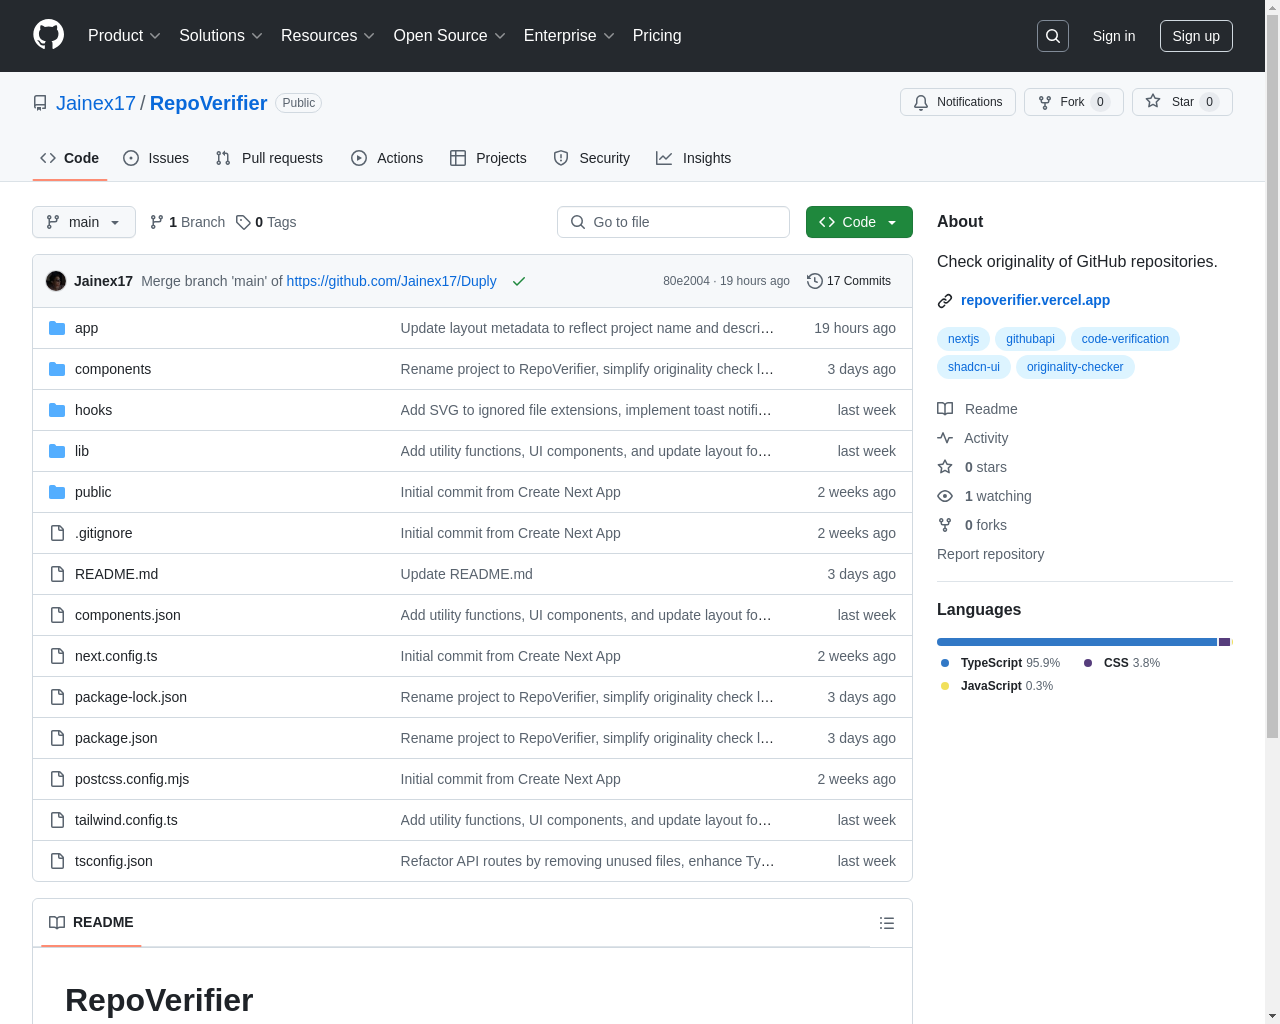Image resolution: width=1280 pixels, height=1024 pixels.
Task: Switch to the Security tab
Action: 592,158
